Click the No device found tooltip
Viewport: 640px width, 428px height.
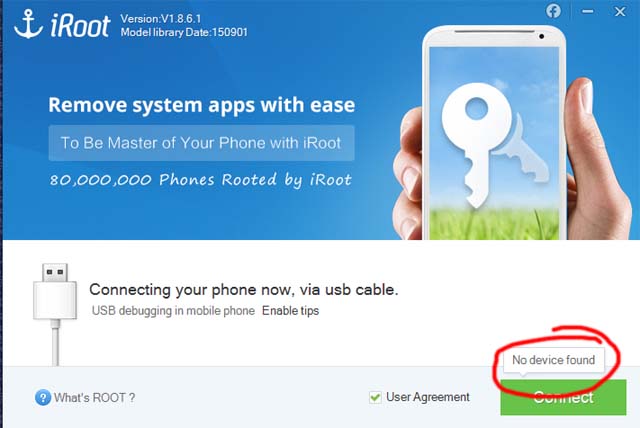(553, 360)
